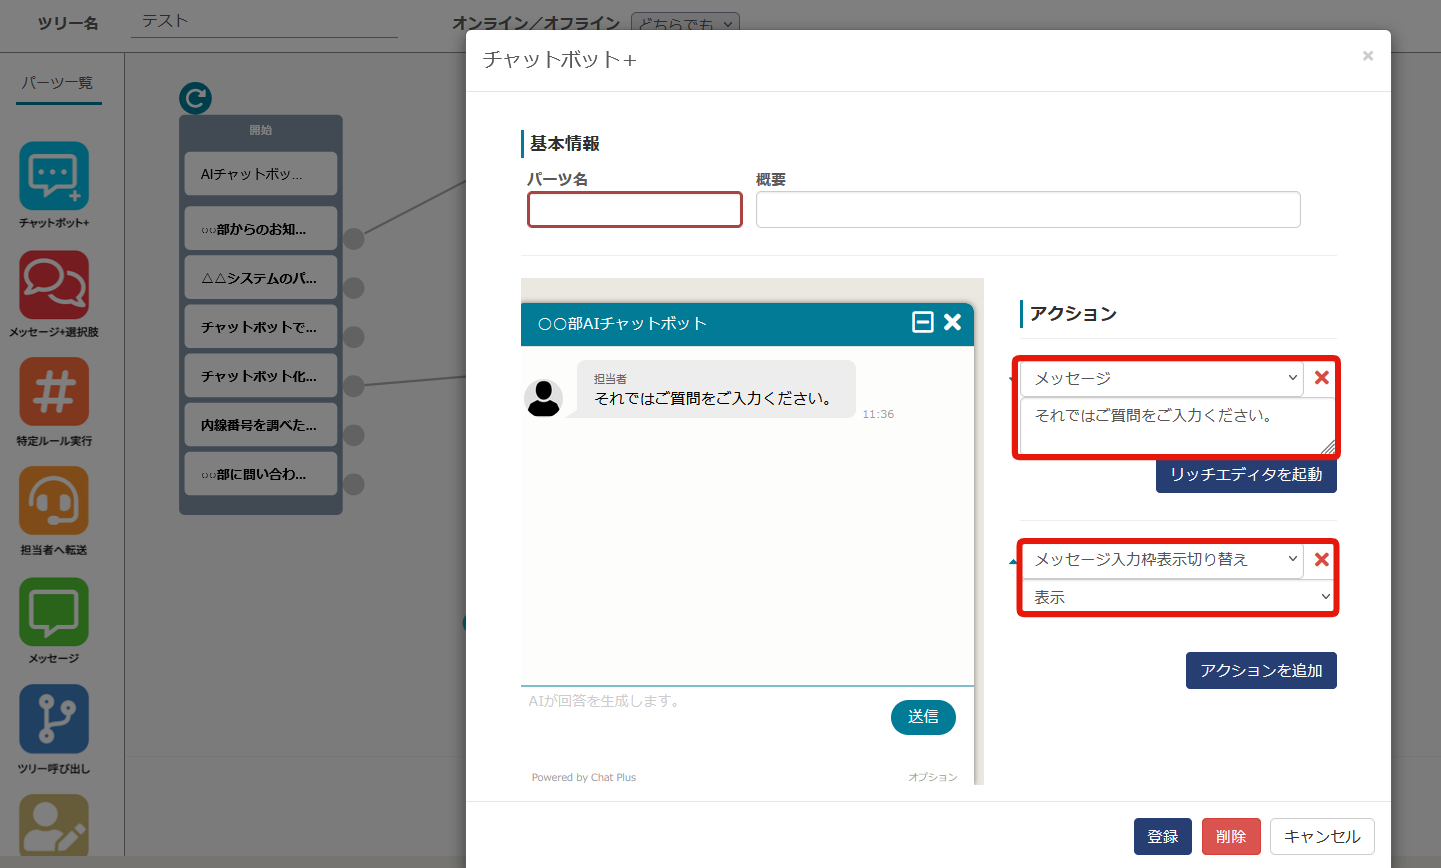
Task: Select the メッセージ+選択肢 part icon
Action: click(54, 285)
